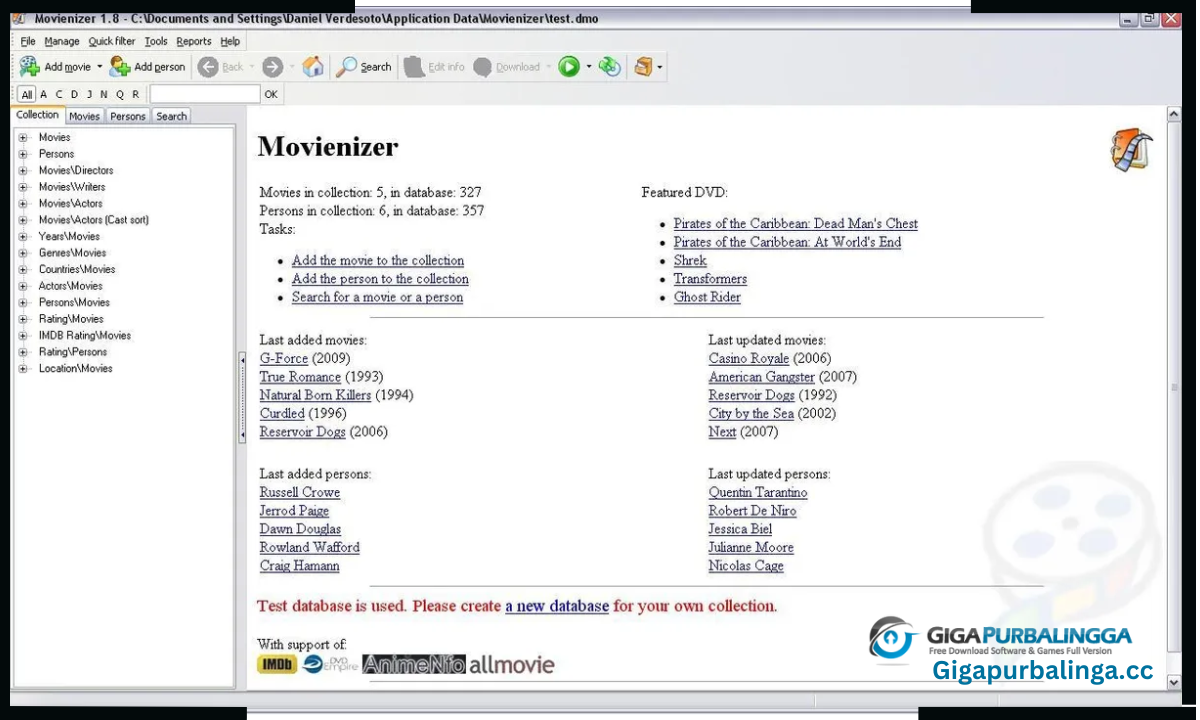
Task: Click the sidebar splitter collapse handle
Action: coord(242,397)
